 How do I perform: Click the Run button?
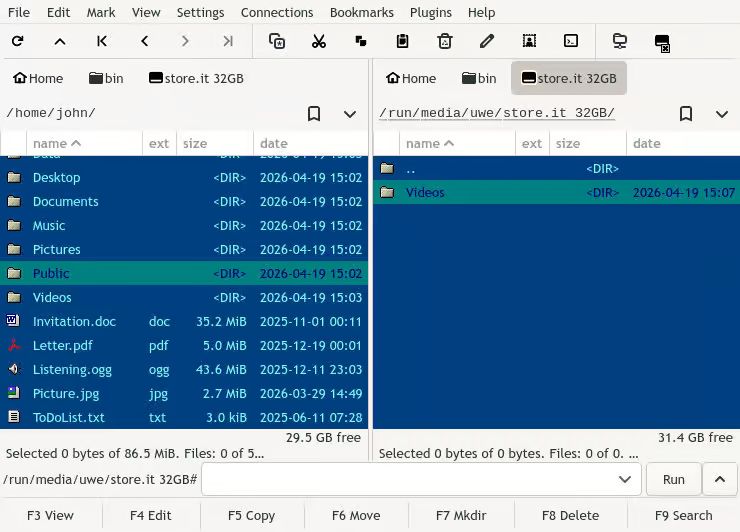(673, 480)
